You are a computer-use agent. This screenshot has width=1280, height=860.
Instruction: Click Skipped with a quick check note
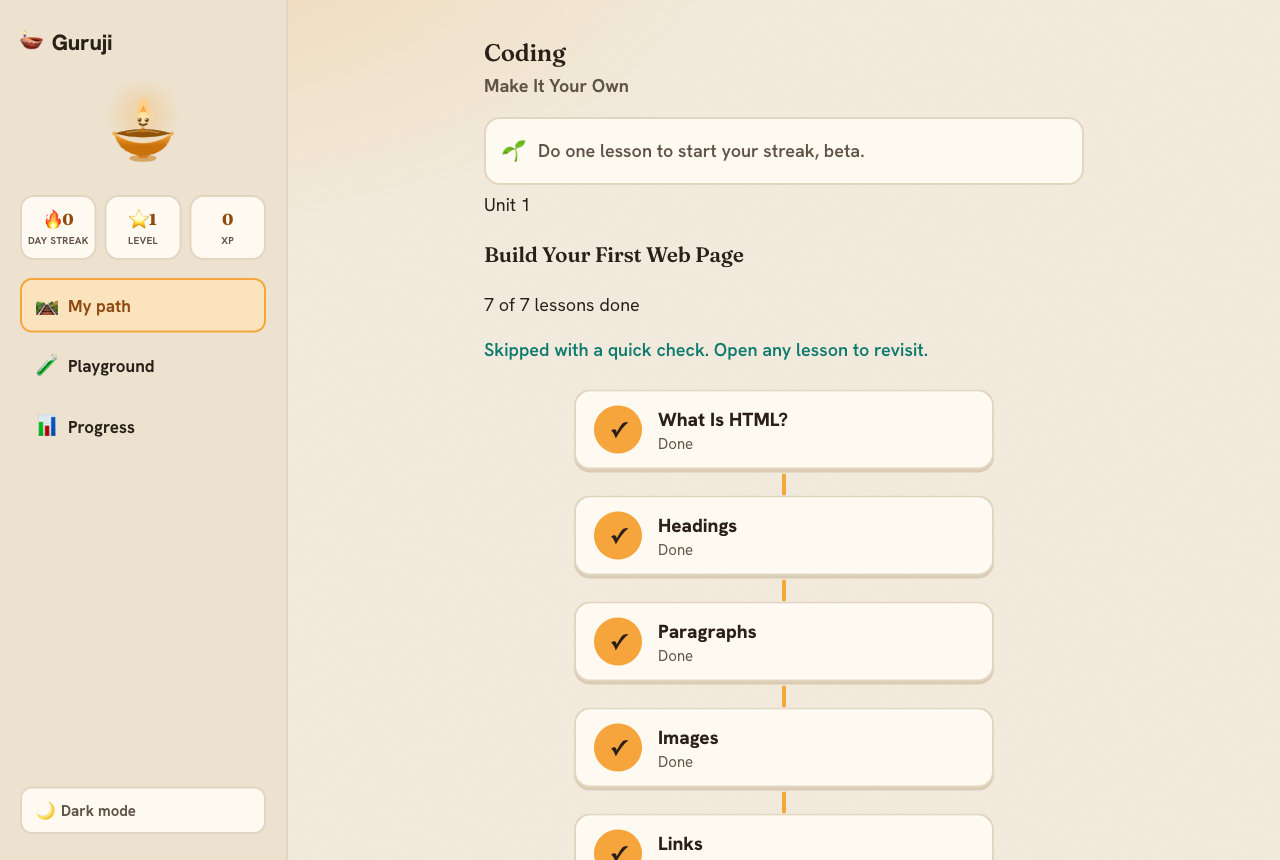point(706,350)
